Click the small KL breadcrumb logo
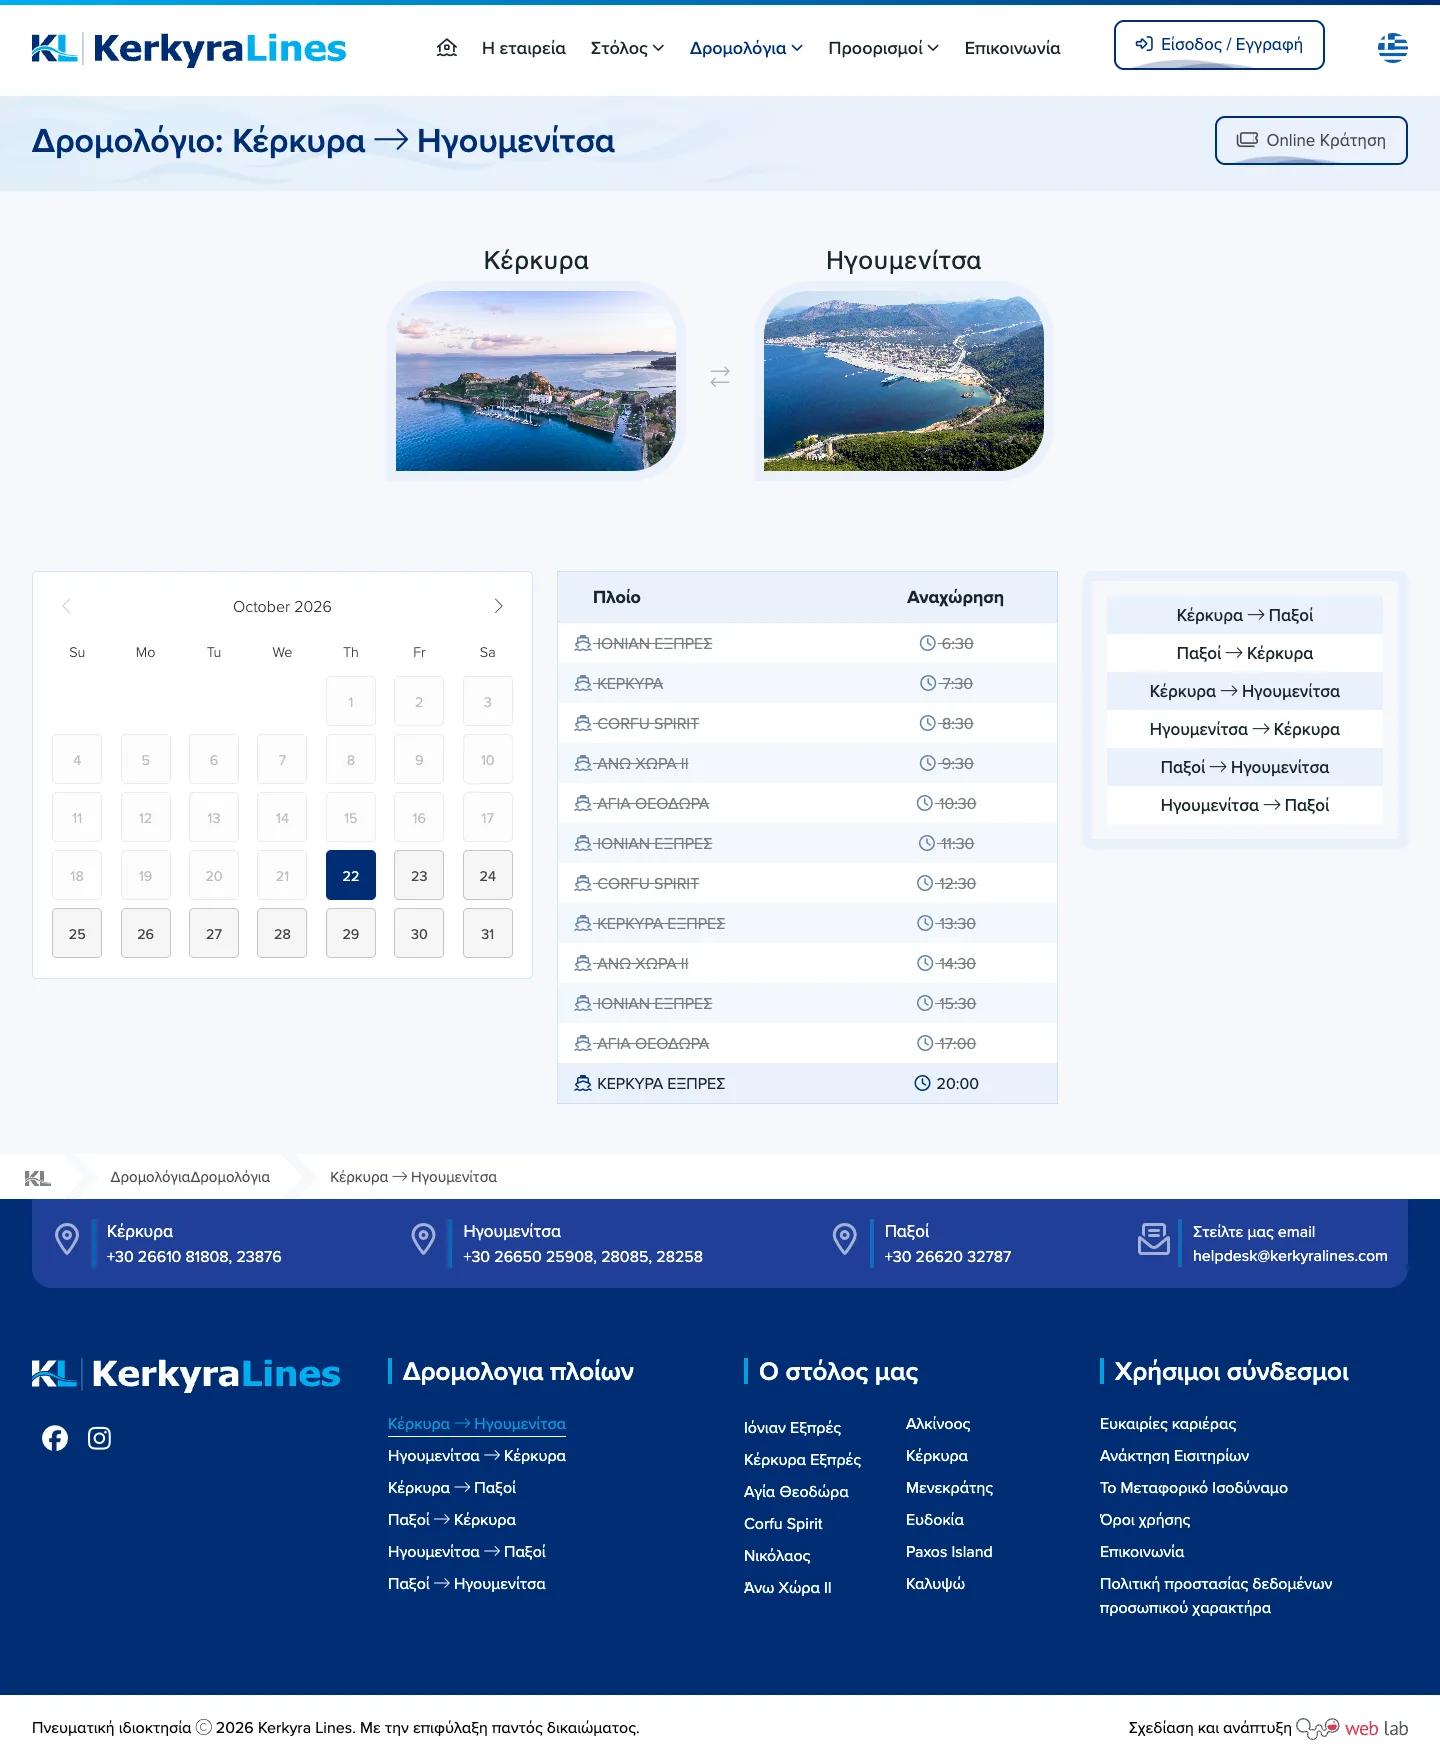The image size is (1440, 1760). (x=38, y=1178)
